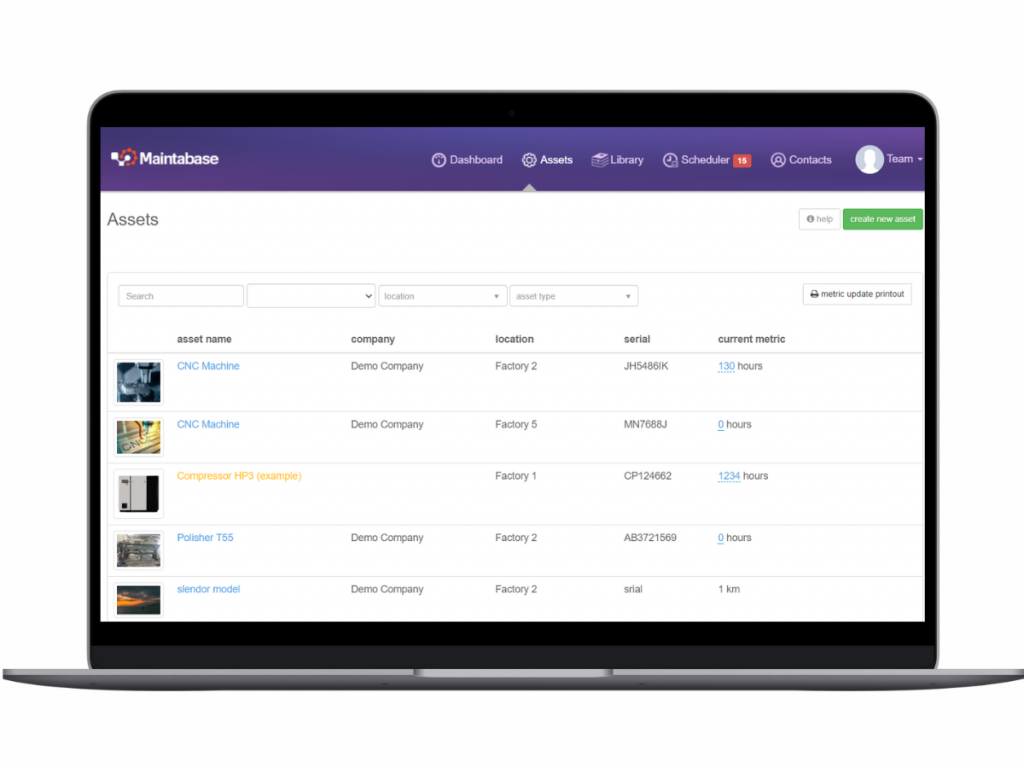Click the Scheduler clock icon
1024x768 pixels.
click(668, 160)
